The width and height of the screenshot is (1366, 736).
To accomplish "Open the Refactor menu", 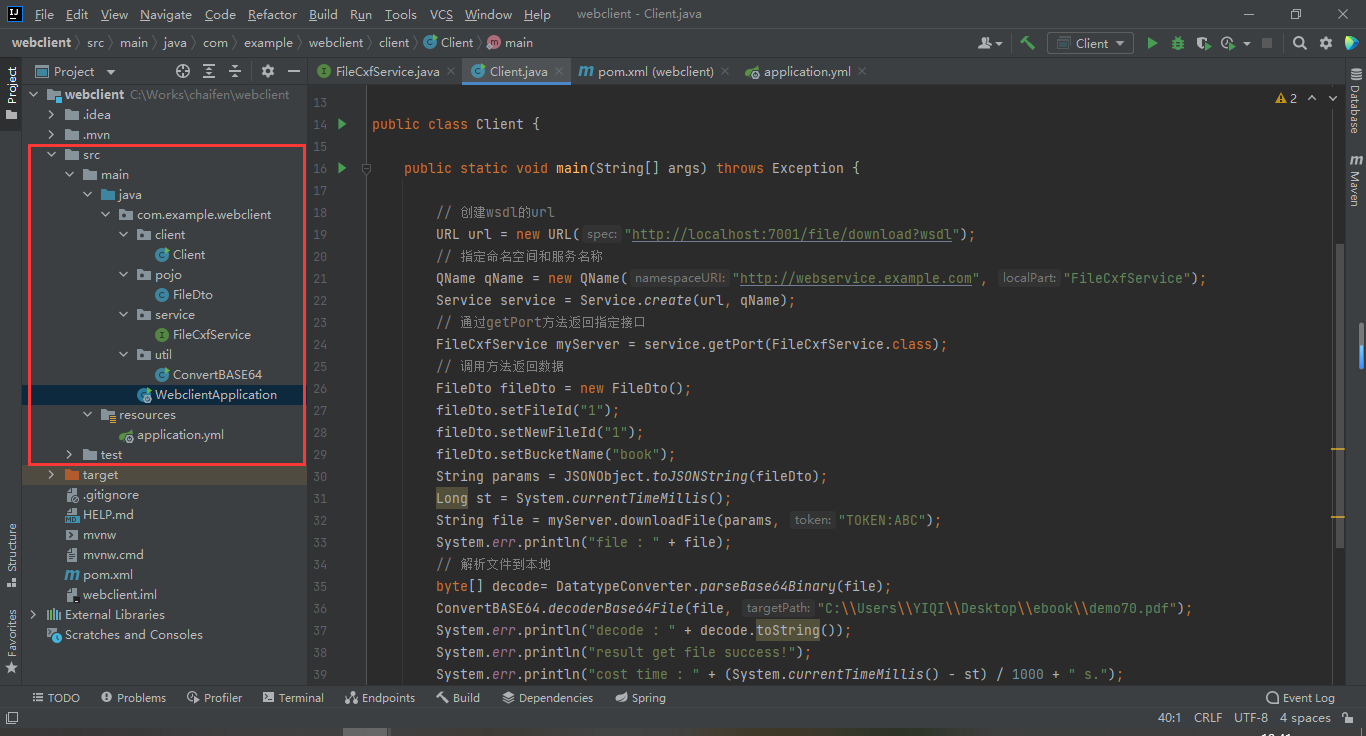I will click(x=272, y=14).
